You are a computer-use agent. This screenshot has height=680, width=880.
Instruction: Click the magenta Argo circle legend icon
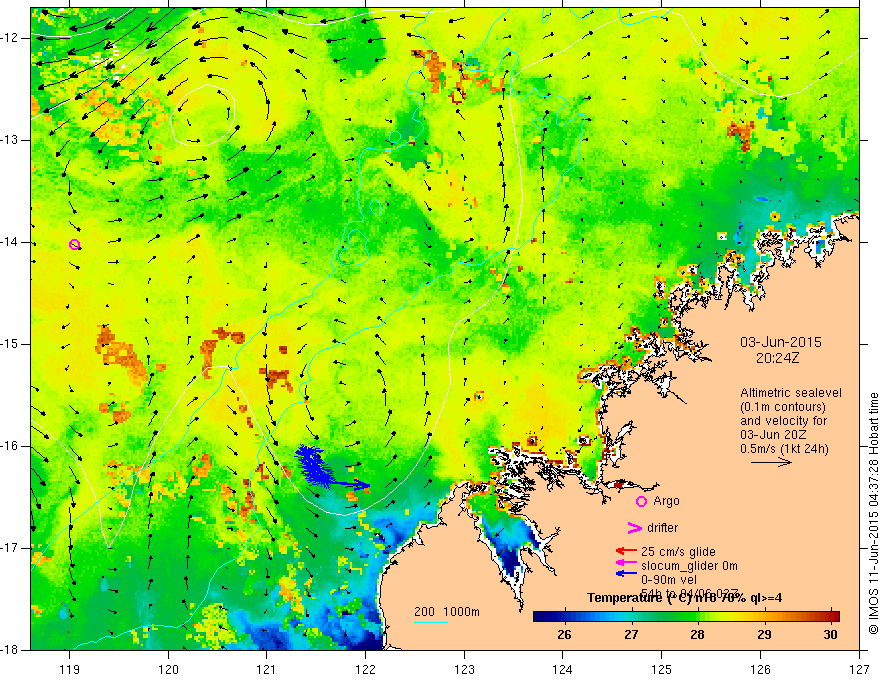pos(641,501)
